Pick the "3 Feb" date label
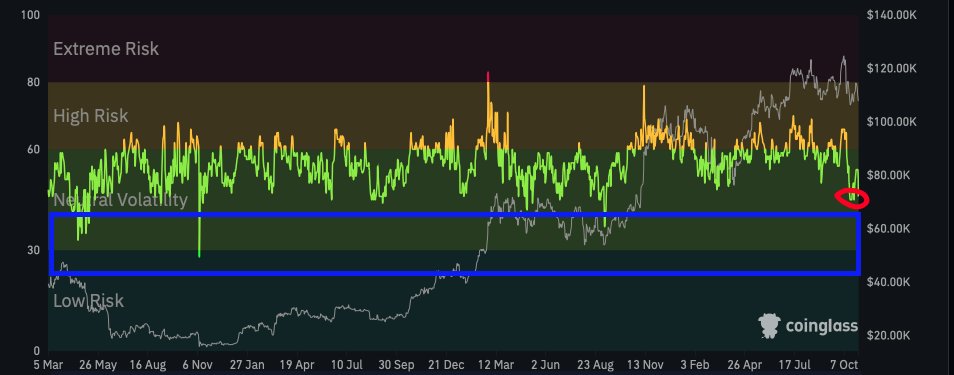954x375 pixels. [695, 365]
